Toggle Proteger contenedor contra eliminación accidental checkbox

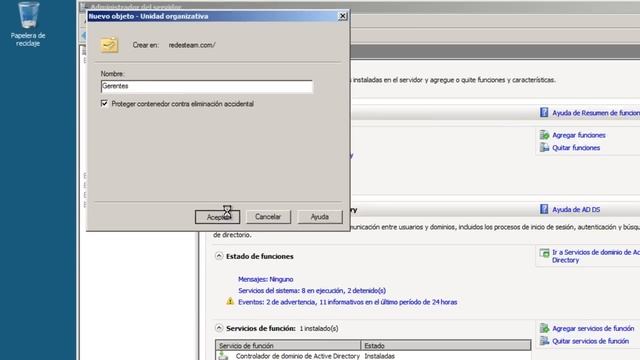(104, 103)
